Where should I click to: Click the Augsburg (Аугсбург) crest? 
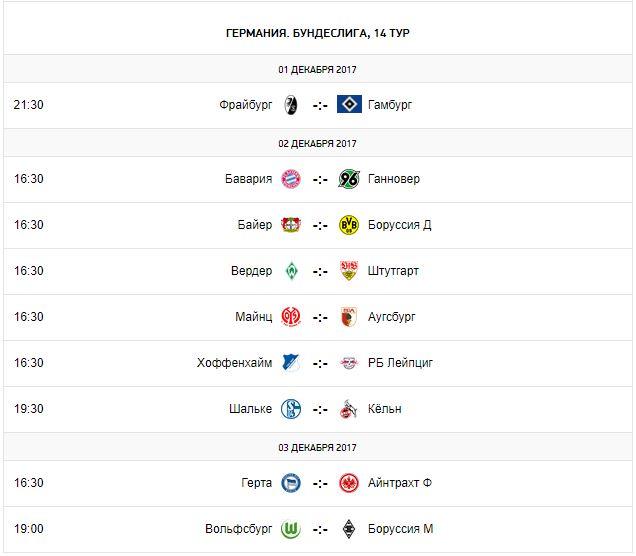tap(349, 317)
